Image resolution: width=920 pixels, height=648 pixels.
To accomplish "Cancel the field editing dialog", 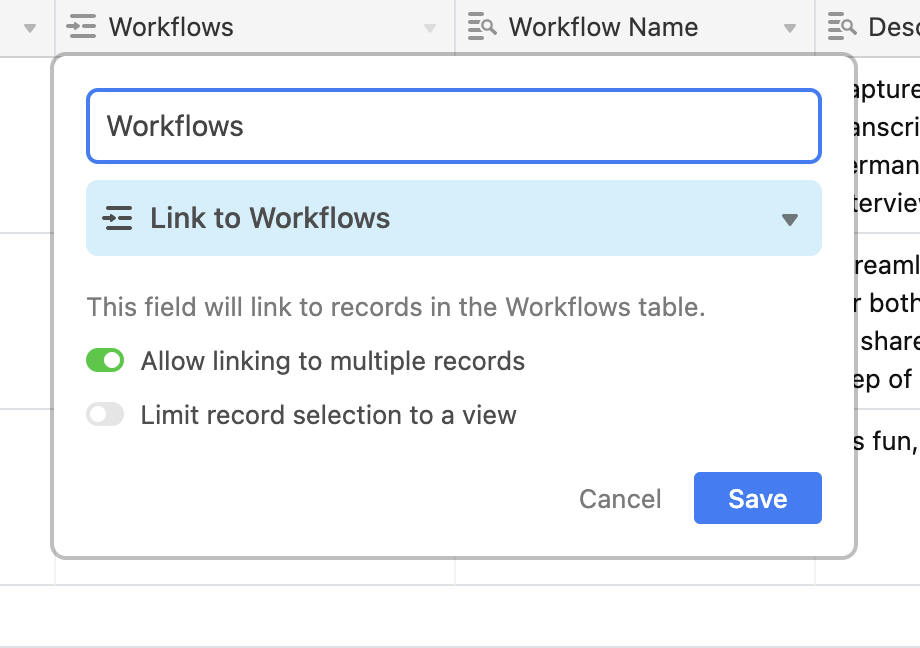I will (x=620, y=499).
